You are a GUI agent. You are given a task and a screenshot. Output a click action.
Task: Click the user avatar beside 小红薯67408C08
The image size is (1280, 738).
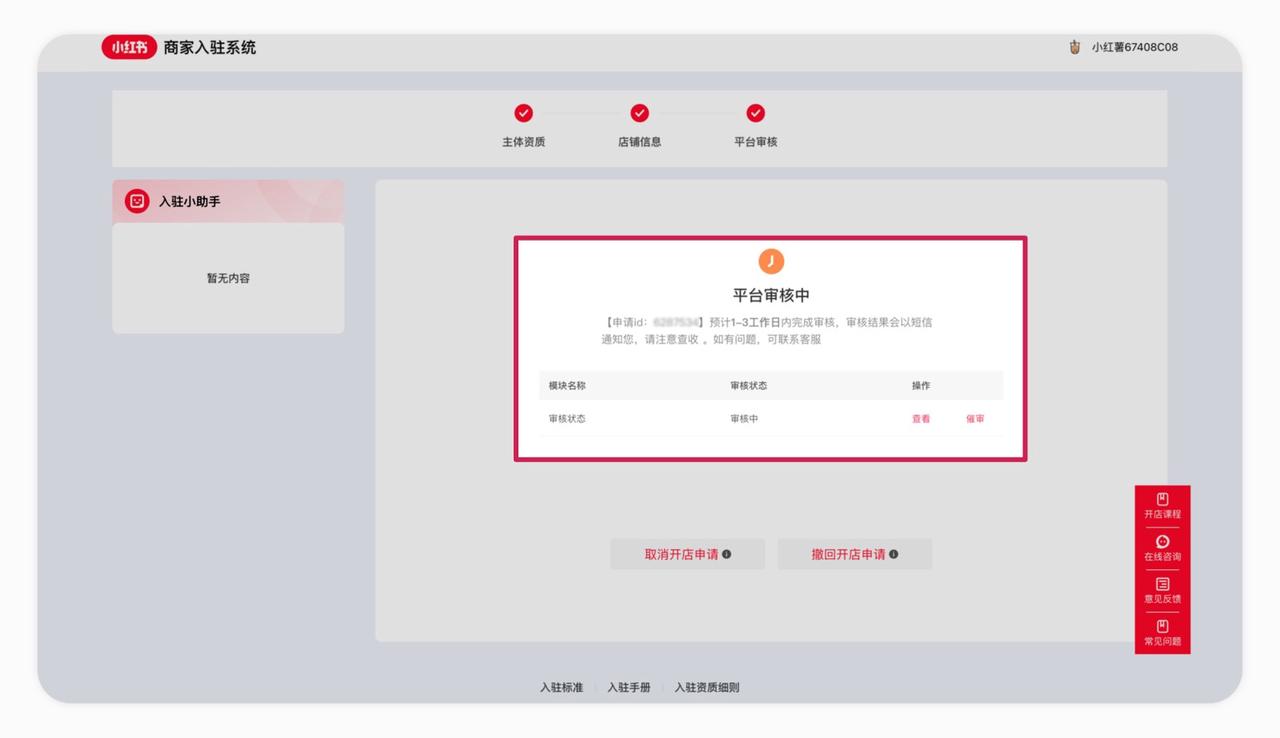(1075, 47)
